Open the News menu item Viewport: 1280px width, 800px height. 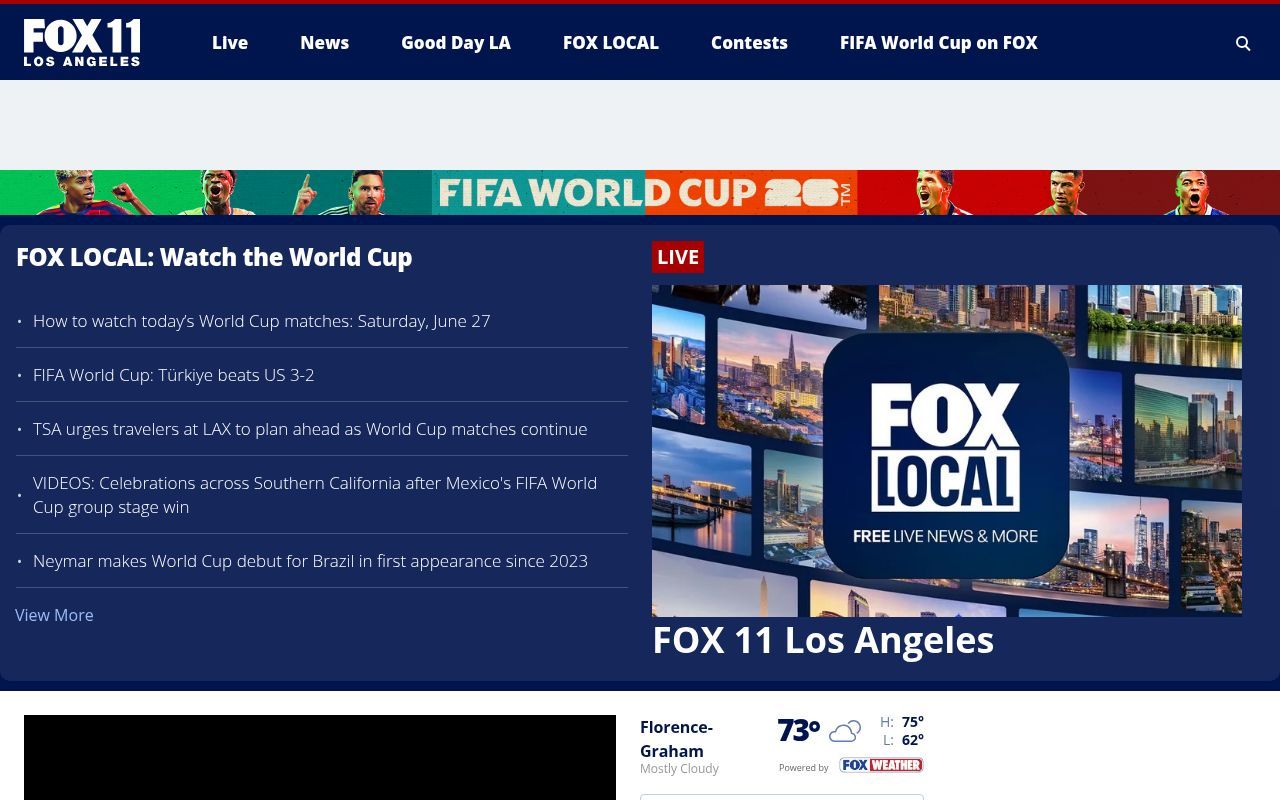tap(324, 43)
